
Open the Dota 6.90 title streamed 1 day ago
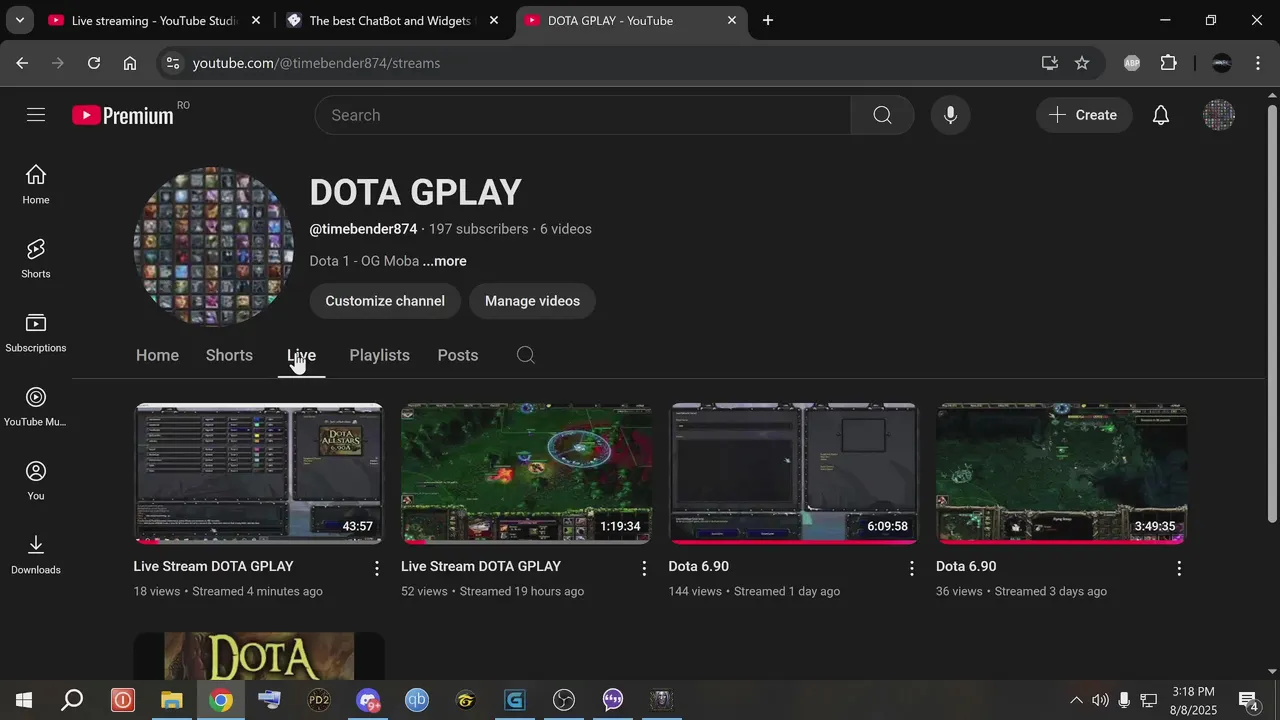(x=698, y=566)
